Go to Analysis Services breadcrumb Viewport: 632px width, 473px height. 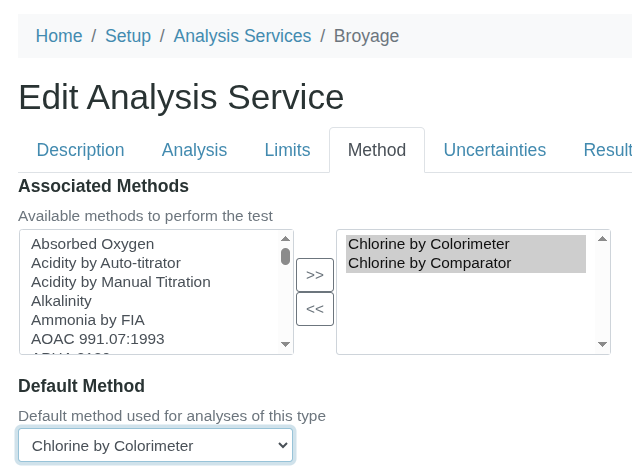click(x=242, y=36)
